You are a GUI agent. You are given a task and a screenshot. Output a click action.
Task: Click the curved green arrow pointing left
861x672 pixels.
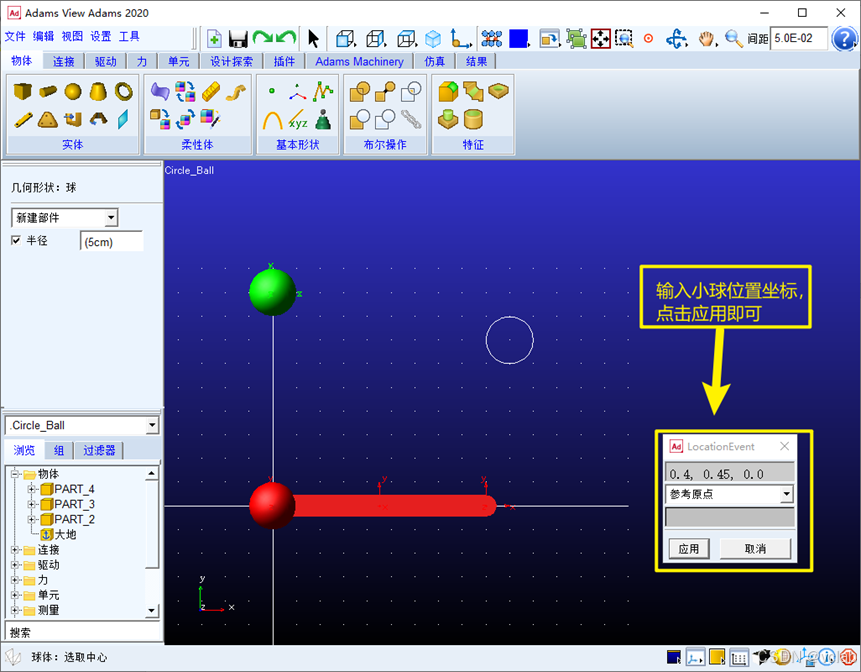286,38
